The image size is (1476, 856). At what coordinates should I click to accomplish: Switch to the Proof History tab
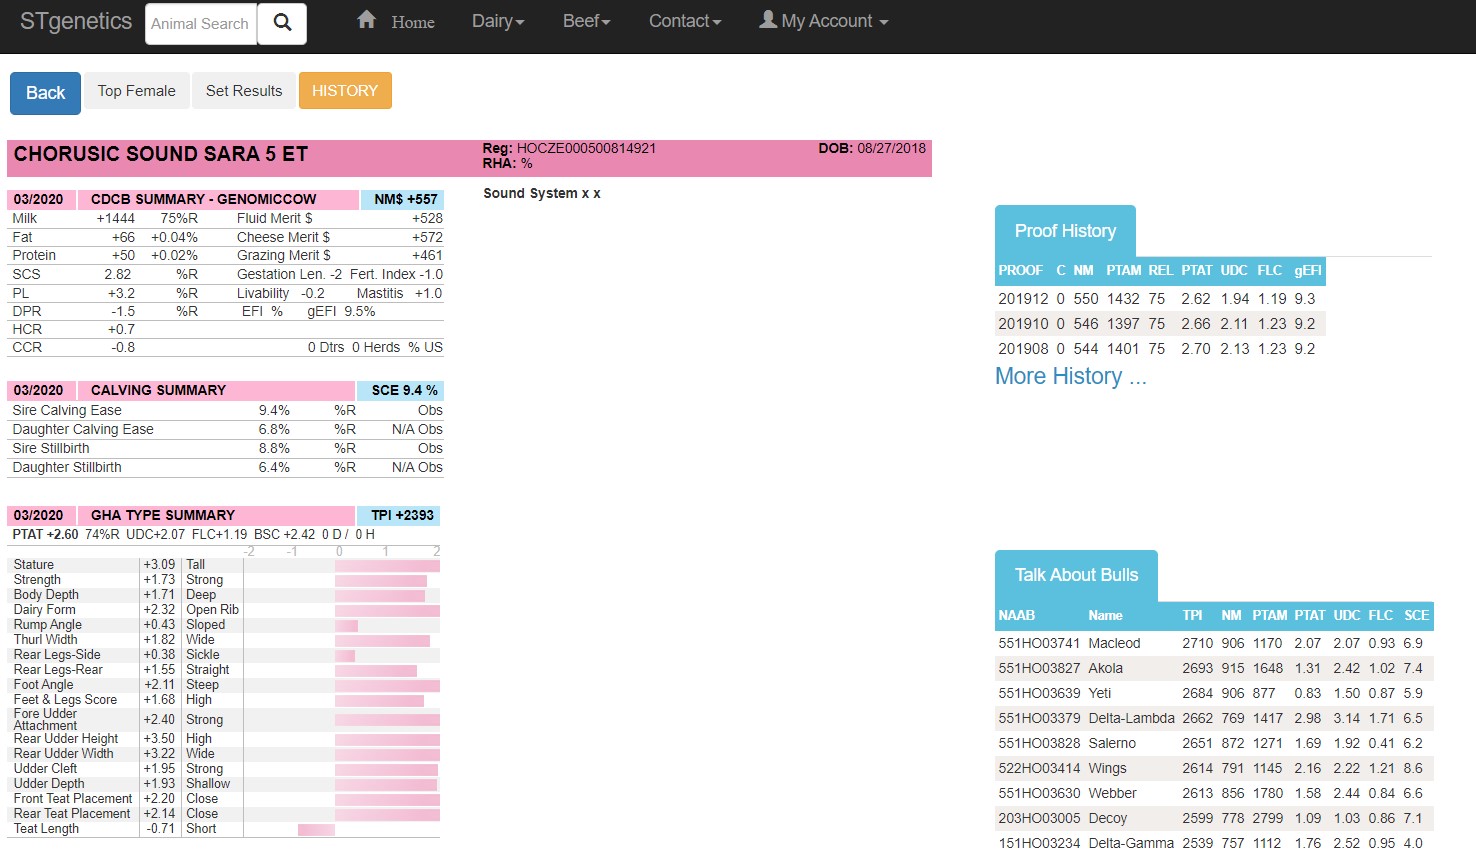click(x=1065, y=231)
